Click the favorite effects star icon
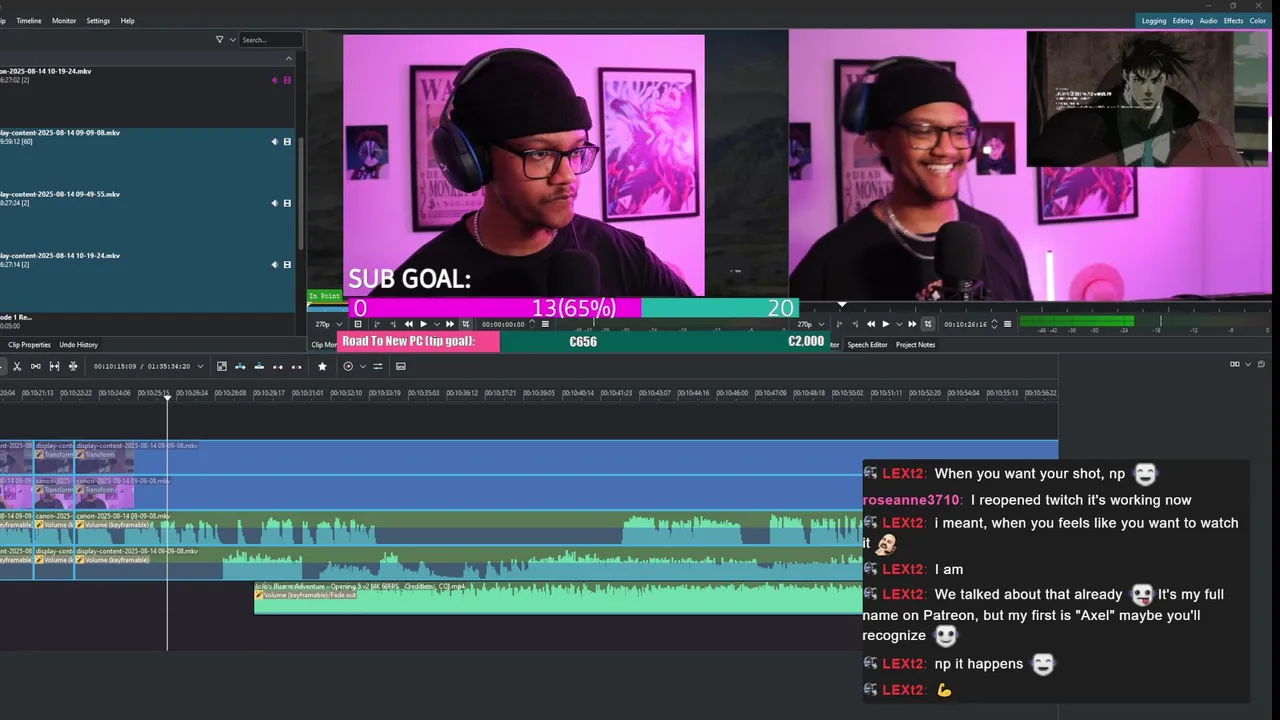The width and height of the screenshot is (1280, 720). click(x=322, y=366)
